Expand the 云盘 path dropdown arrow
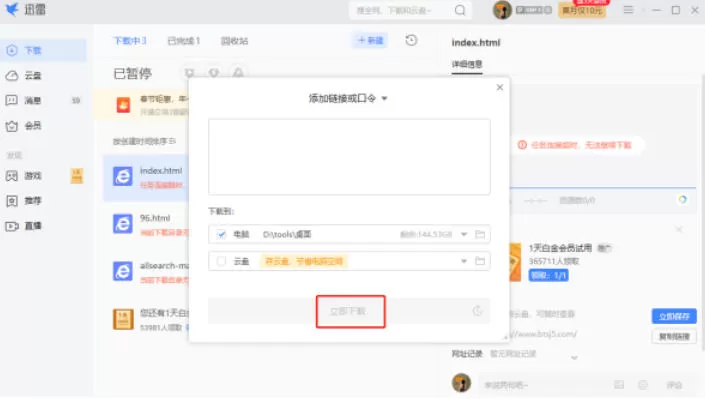This screenshot has width=705, height=399. tap(464, 261)
